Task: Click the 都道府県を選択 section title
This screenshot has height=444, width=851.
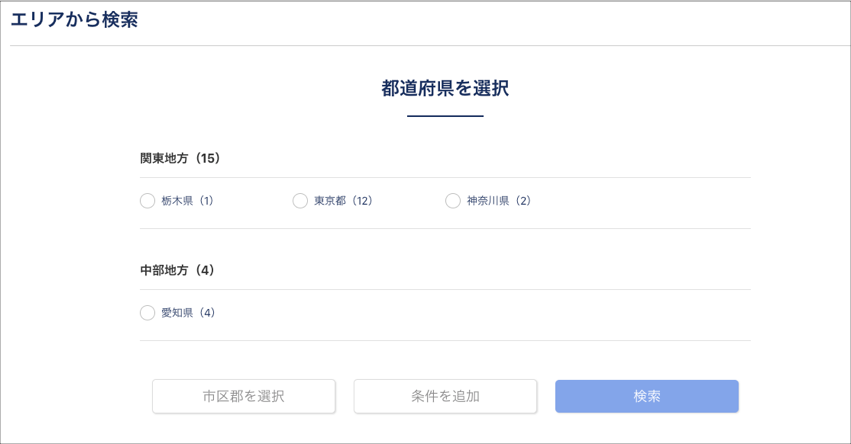Action: (x=445, y=88)
